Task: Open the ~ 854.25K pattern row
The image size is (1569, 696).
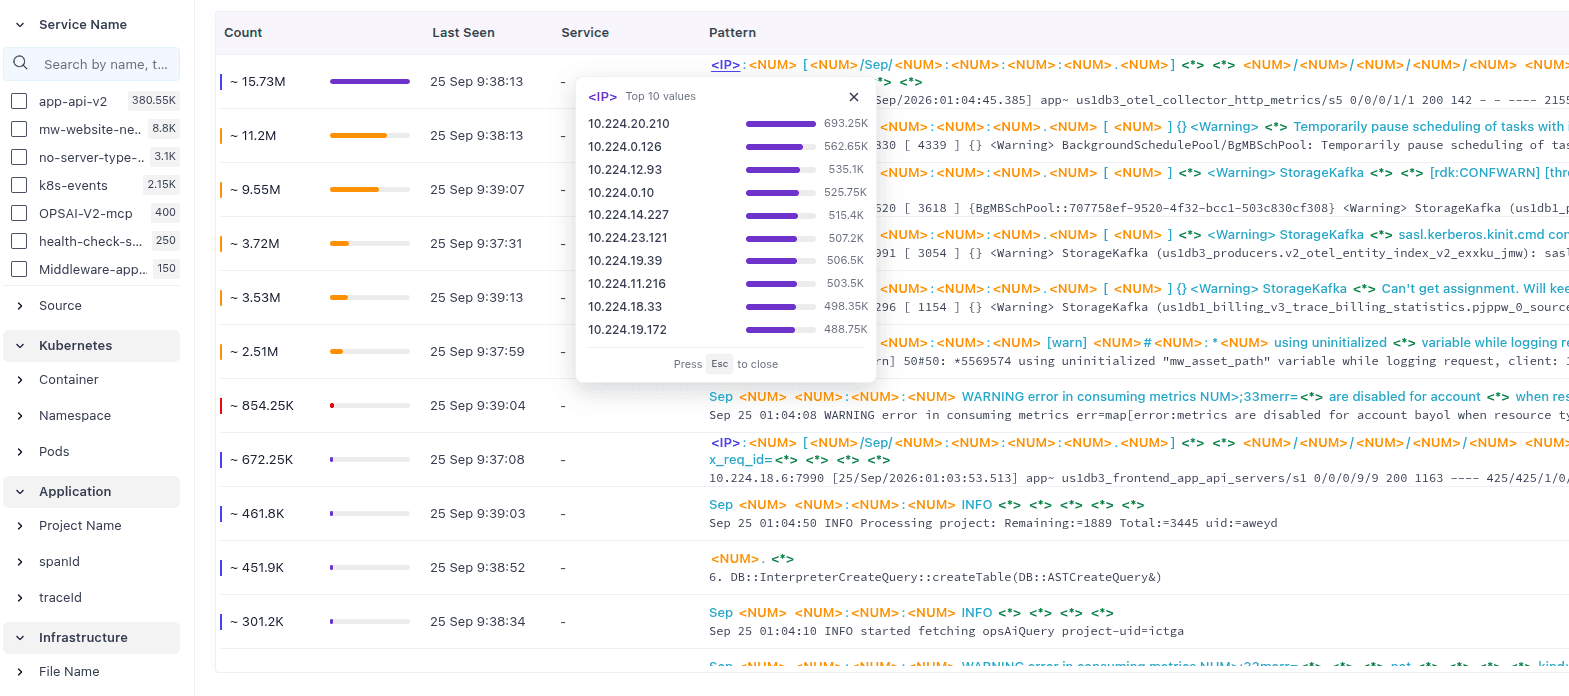Action: point(892,406)
